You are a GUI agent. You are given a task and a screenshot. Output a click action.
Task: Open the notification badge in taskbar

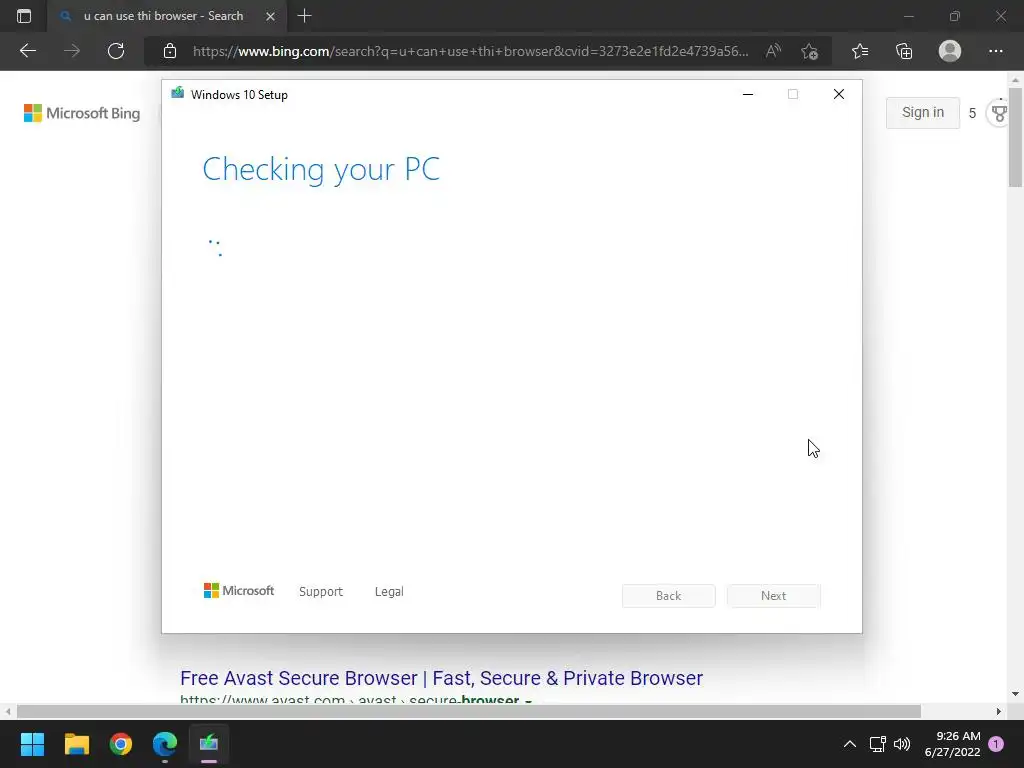click(x=996, y=744)
